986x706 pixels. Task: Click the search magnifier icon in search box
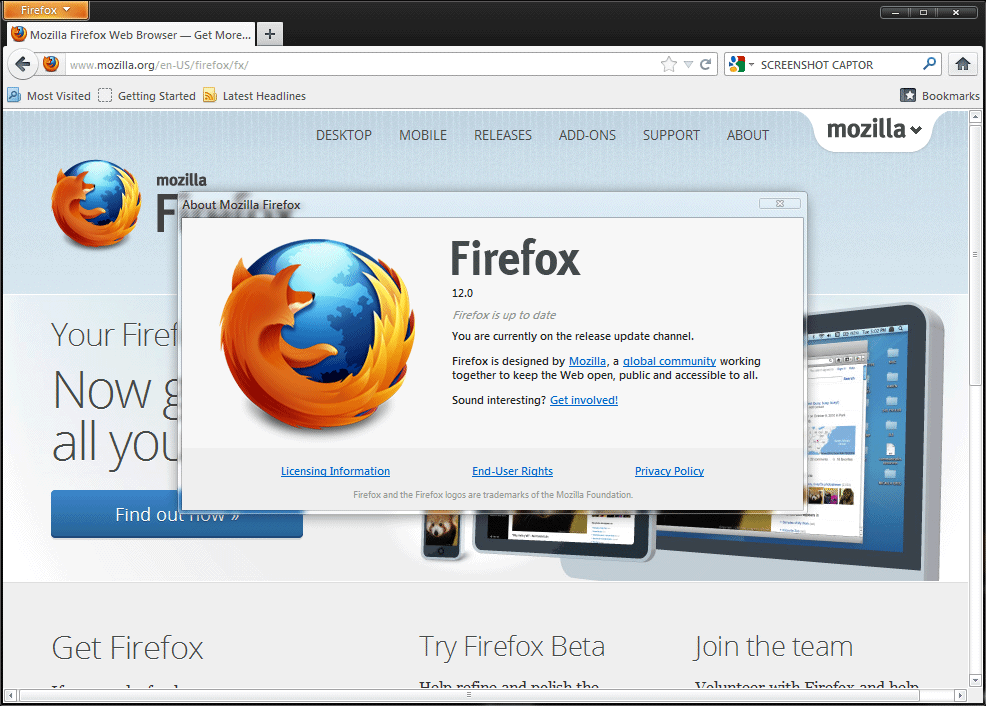click(929, 64)
